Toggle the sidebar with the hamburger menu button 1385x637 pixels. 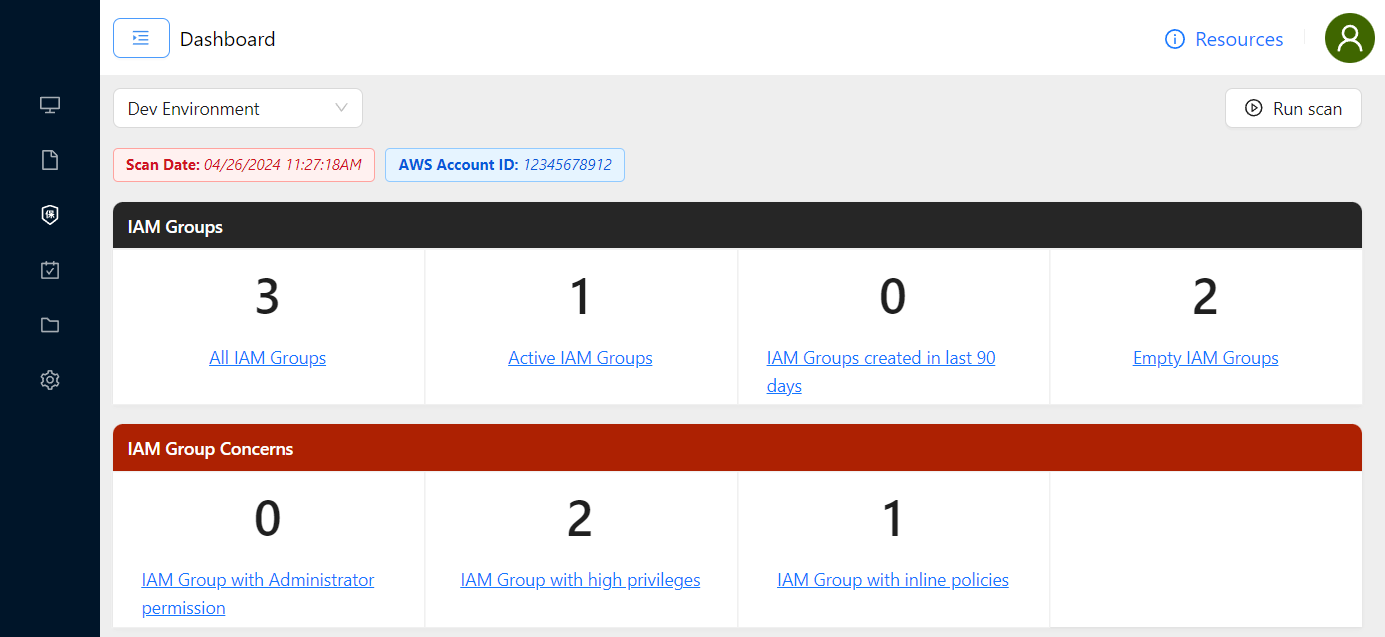tap(140, 37)
